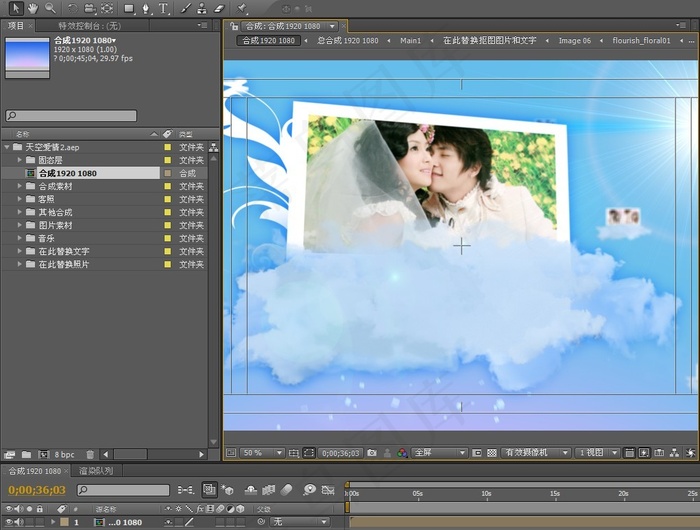Toggle draft 3D in timeline
The image size is (700, 530).
[227, 490]
